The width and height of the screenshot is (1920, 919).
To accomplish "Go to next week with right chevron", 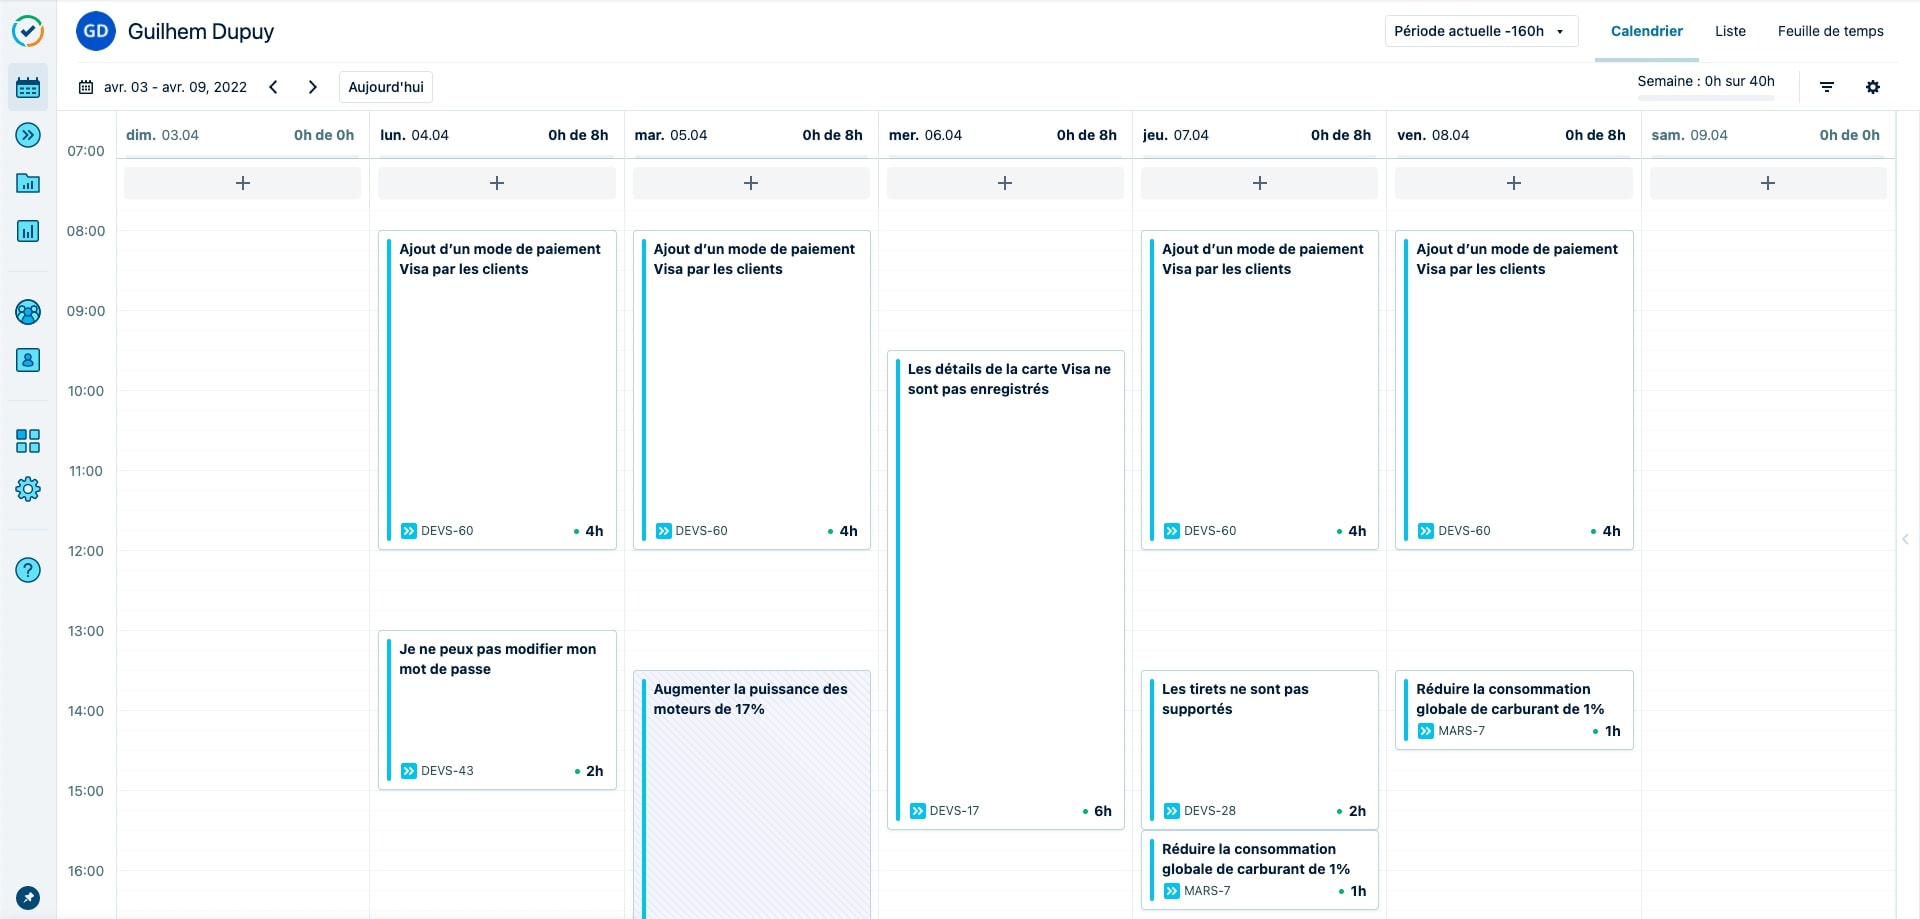I will point(313,87).
